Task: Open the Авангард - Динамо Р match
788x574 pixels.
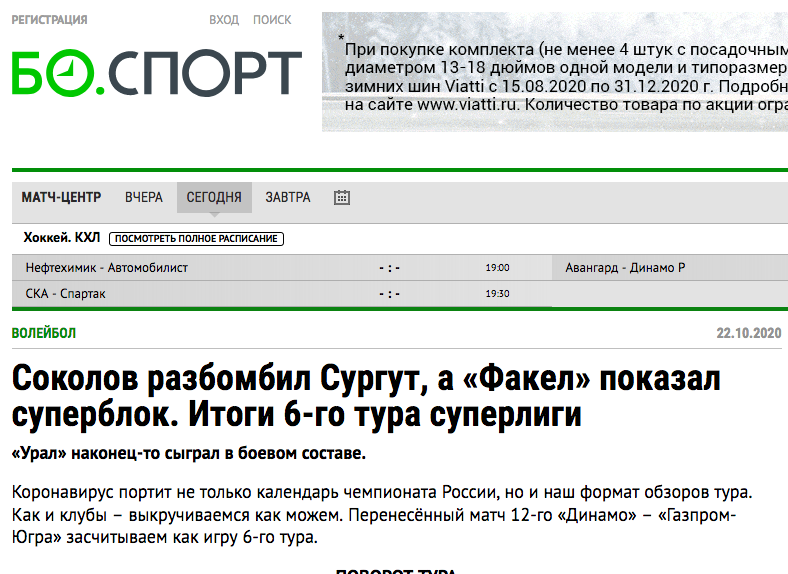Action: point(625,268)
